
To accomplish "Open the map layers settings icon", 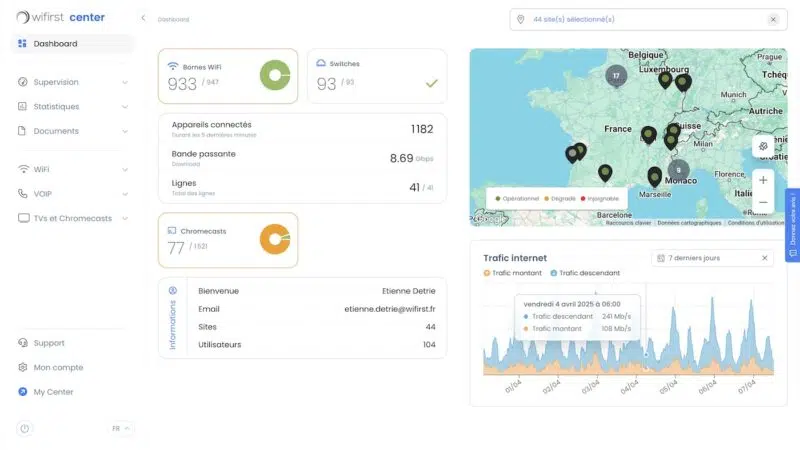I will [763, 146].
